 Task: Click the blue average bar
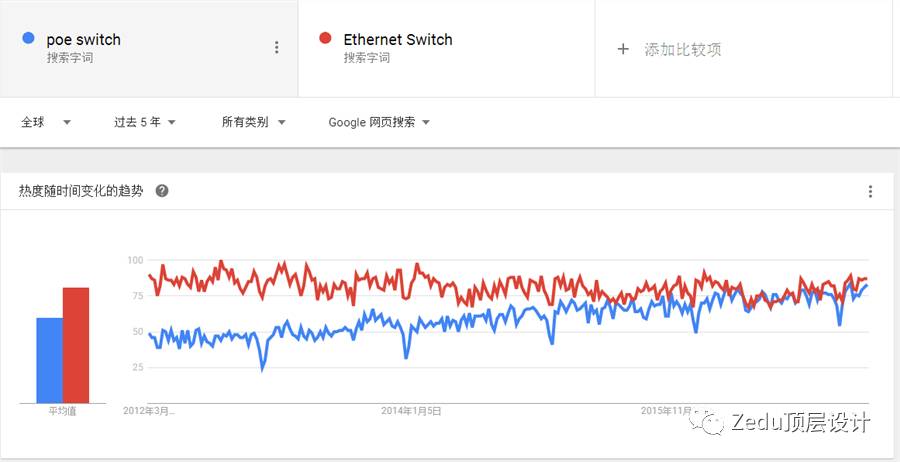point(49,360)
